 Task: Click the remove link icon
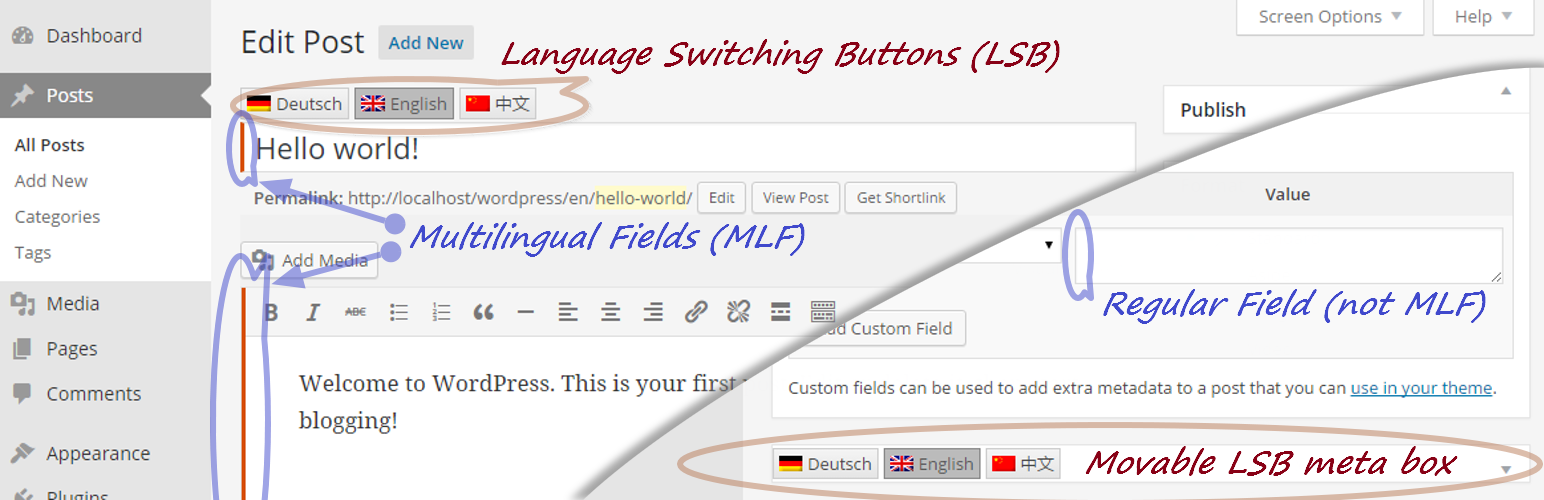[x=738, y=313]
